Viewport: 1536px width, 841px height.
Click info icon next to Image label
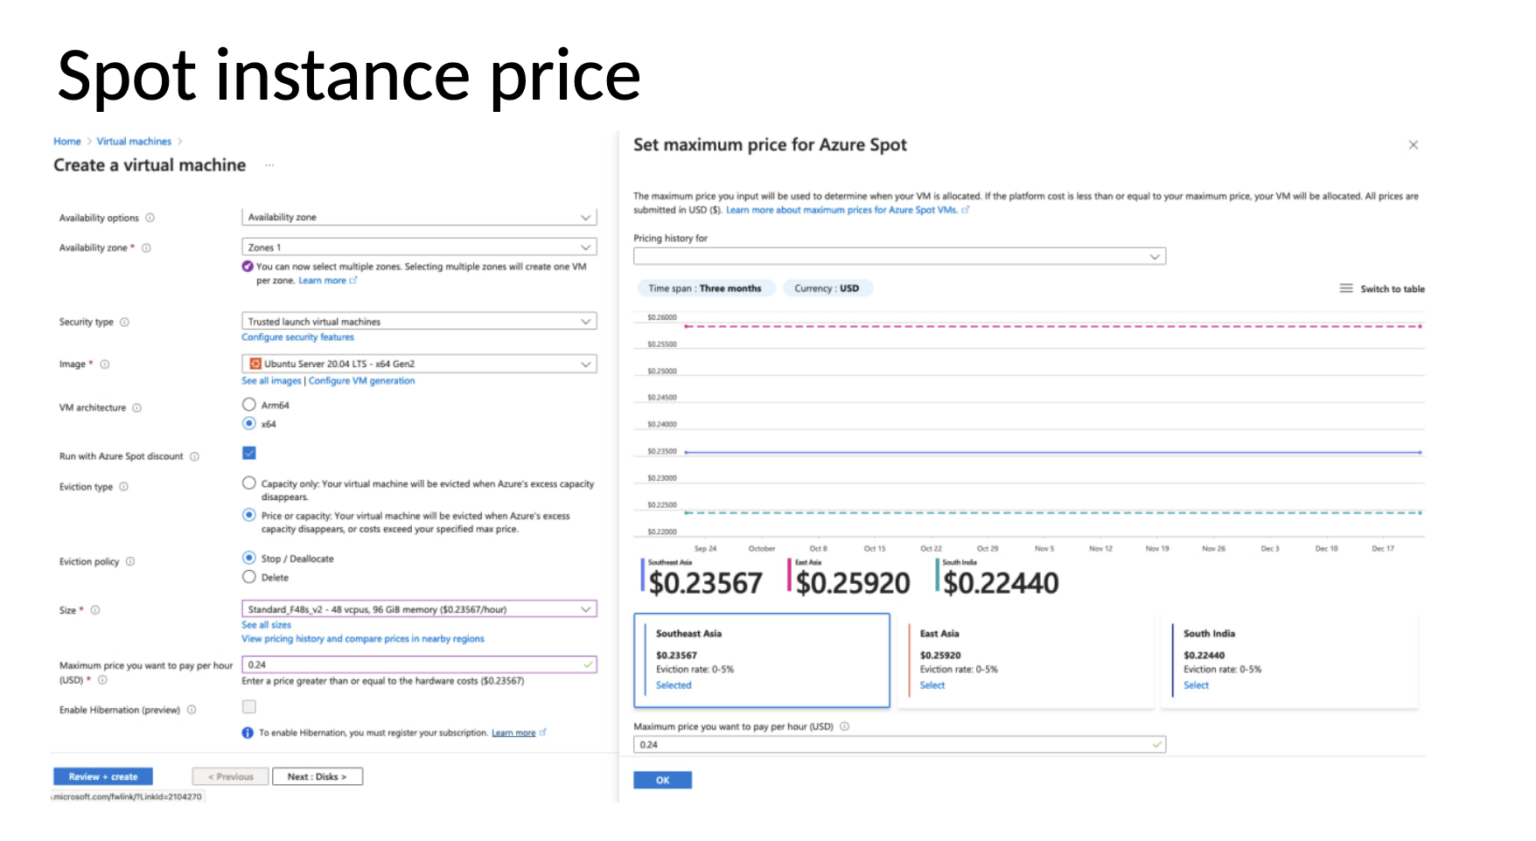[x=105, y=364]
